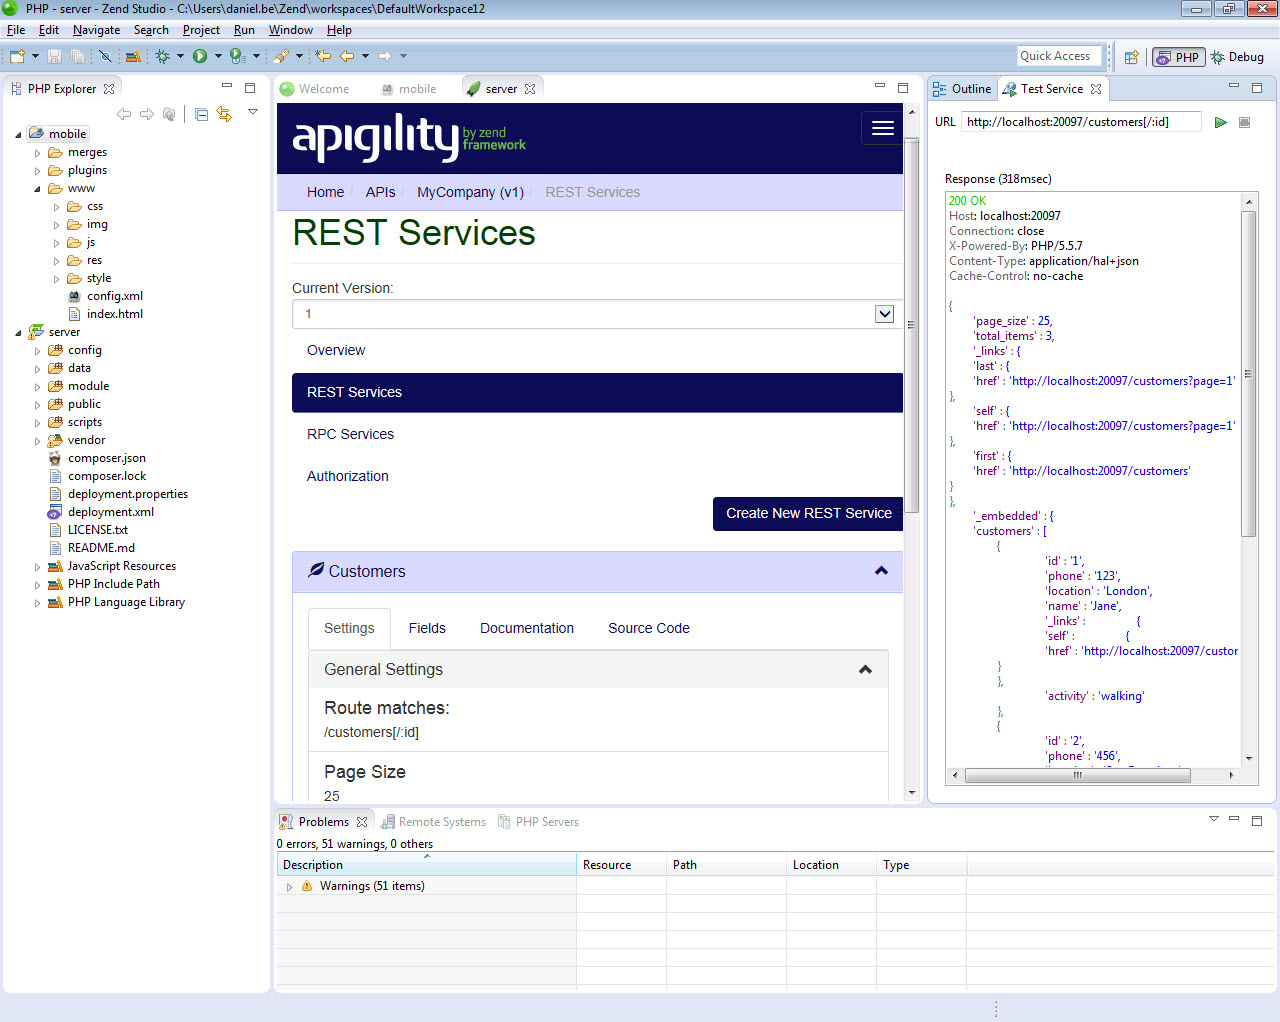The width and height of the screenshot is (1280, 1022).
Task: Expand the merges folder in the tree
Action: [x=38, y=153]
